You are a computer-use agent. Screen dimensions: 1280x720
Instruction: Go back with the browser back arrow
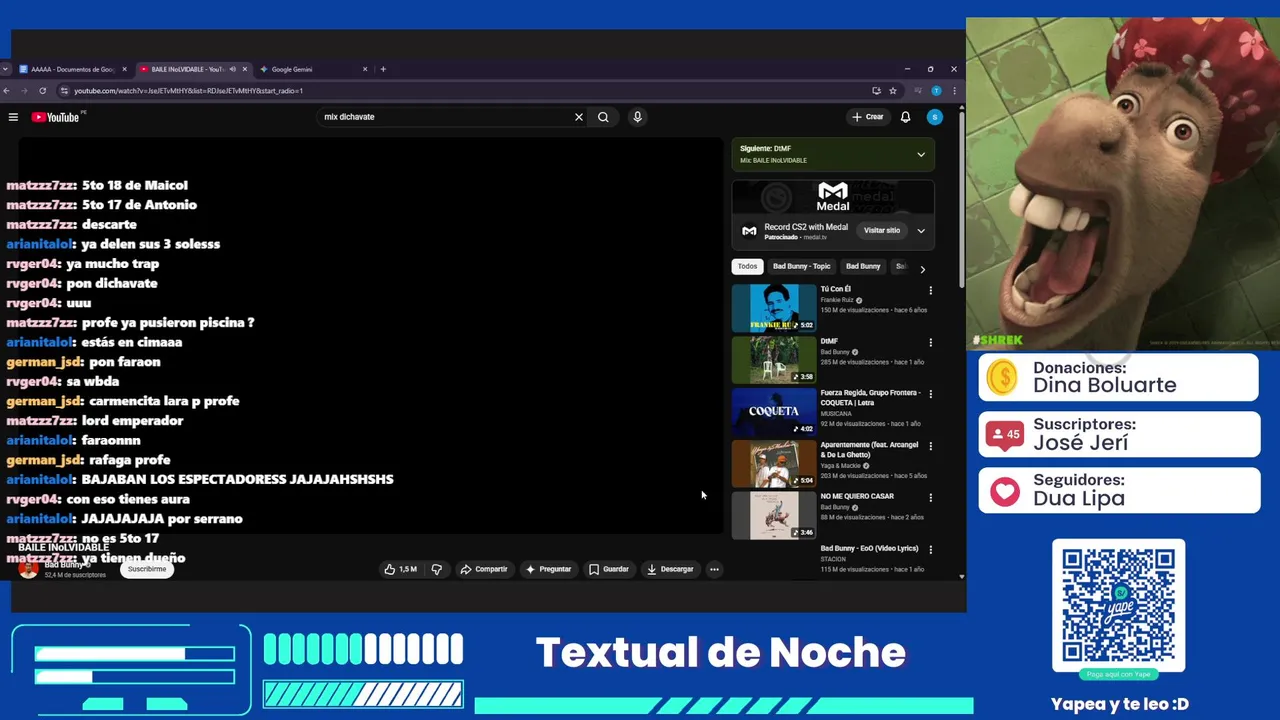pyautogui.click(x=7, y=91)
